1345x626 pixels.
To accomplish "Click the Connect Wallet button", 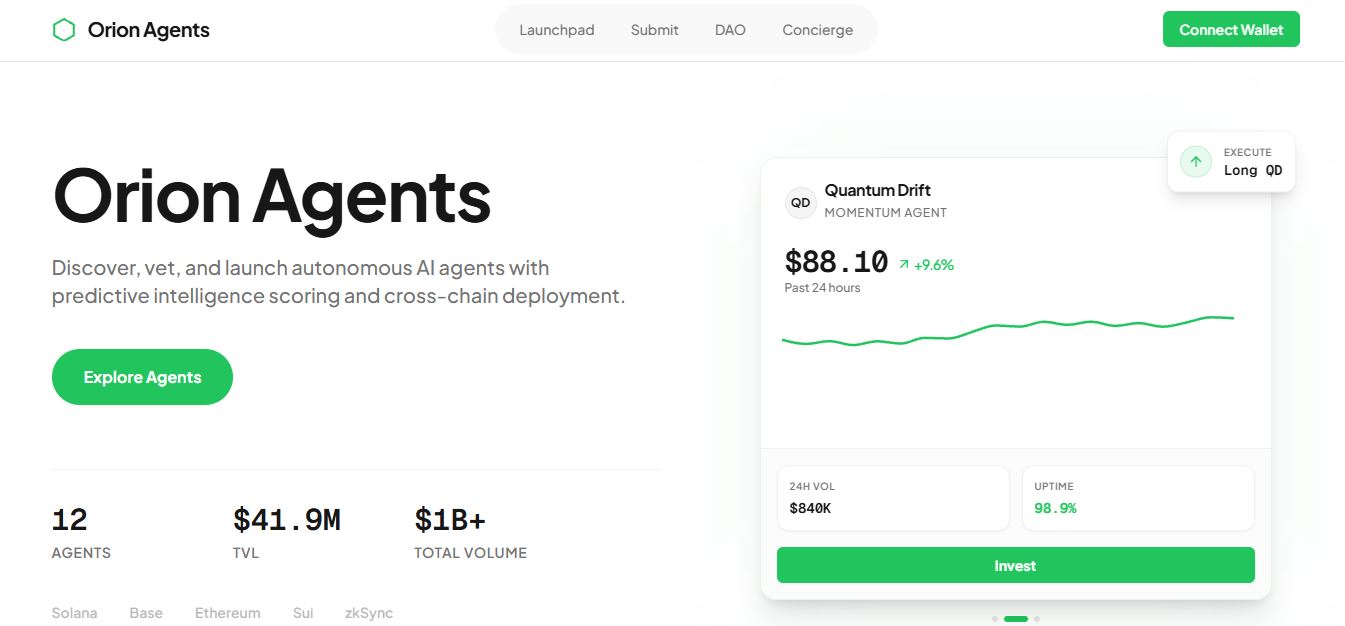I will coord(1231,29).
